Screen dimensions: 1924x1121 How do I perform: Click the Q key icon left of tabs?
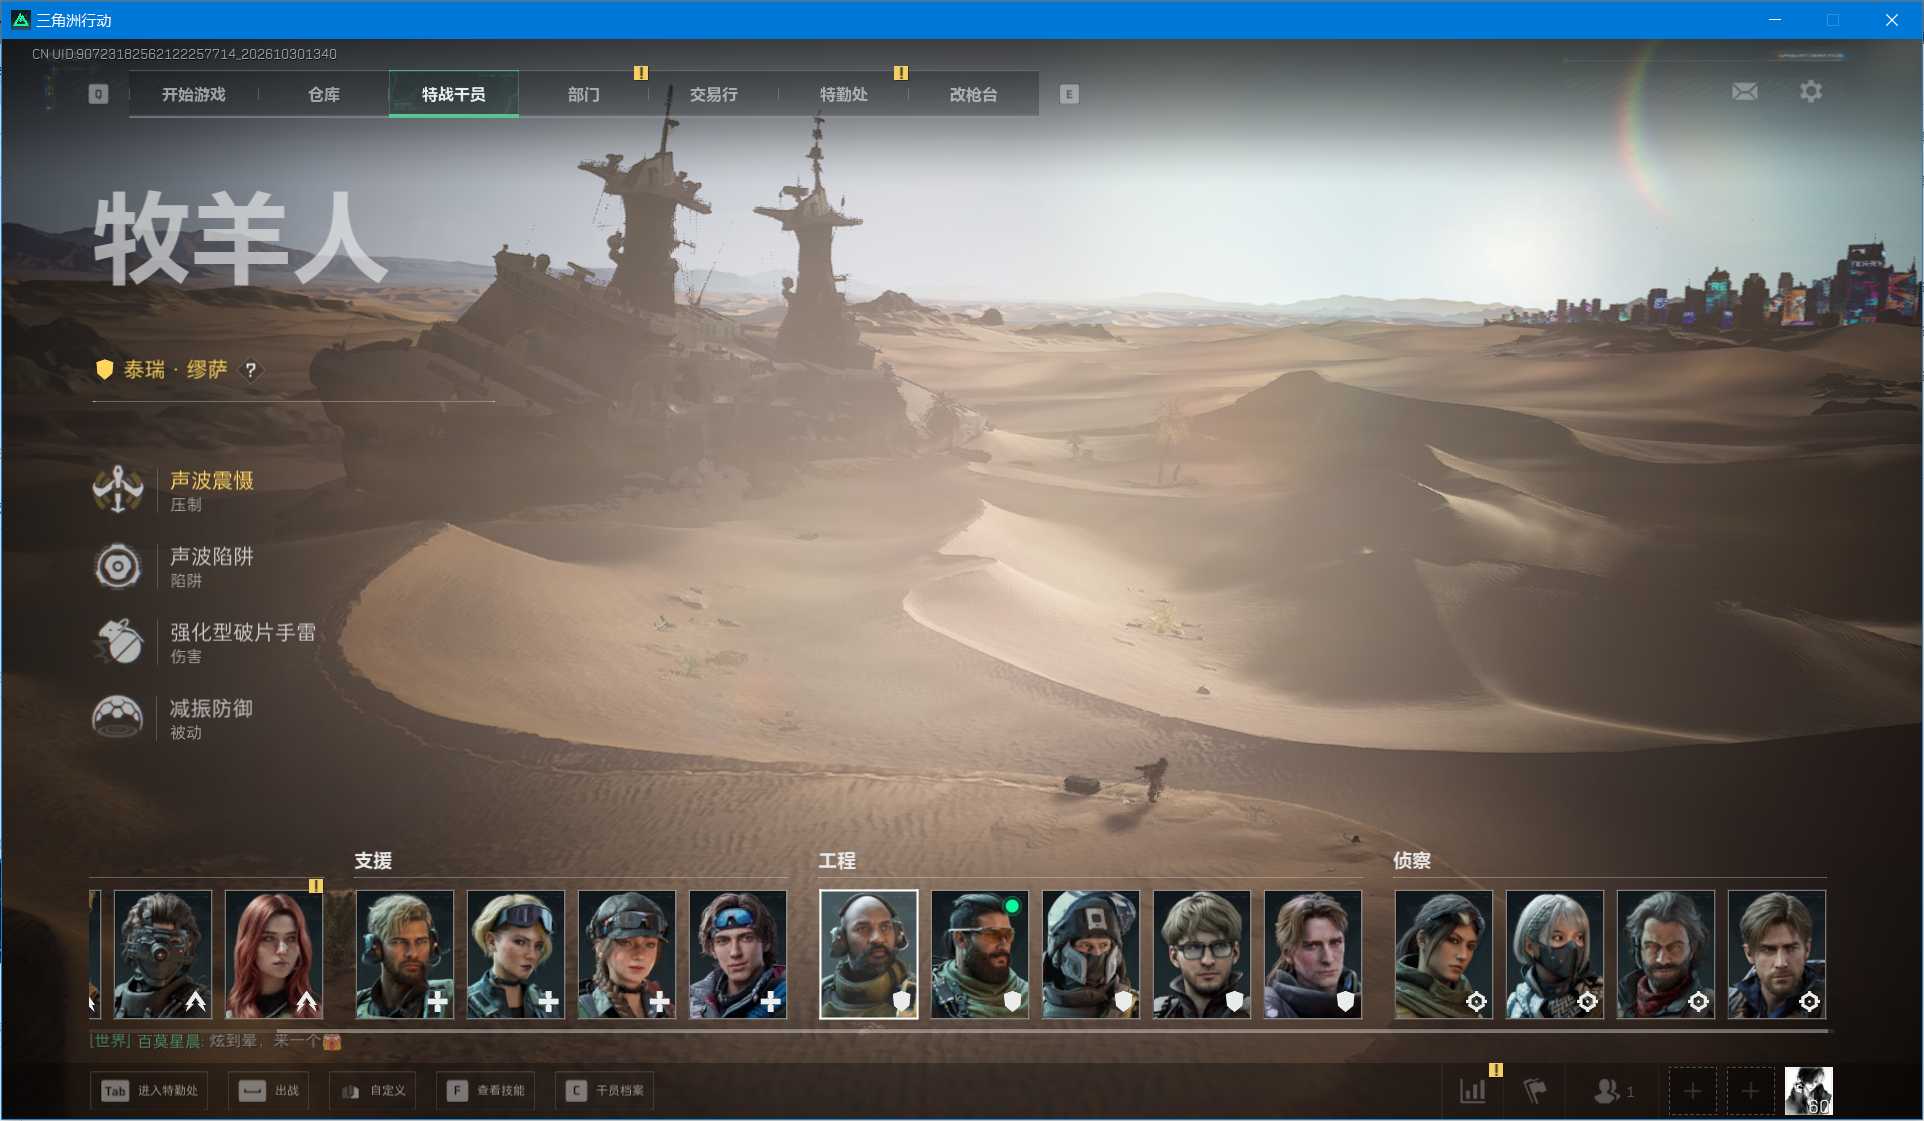coord(98,94)
